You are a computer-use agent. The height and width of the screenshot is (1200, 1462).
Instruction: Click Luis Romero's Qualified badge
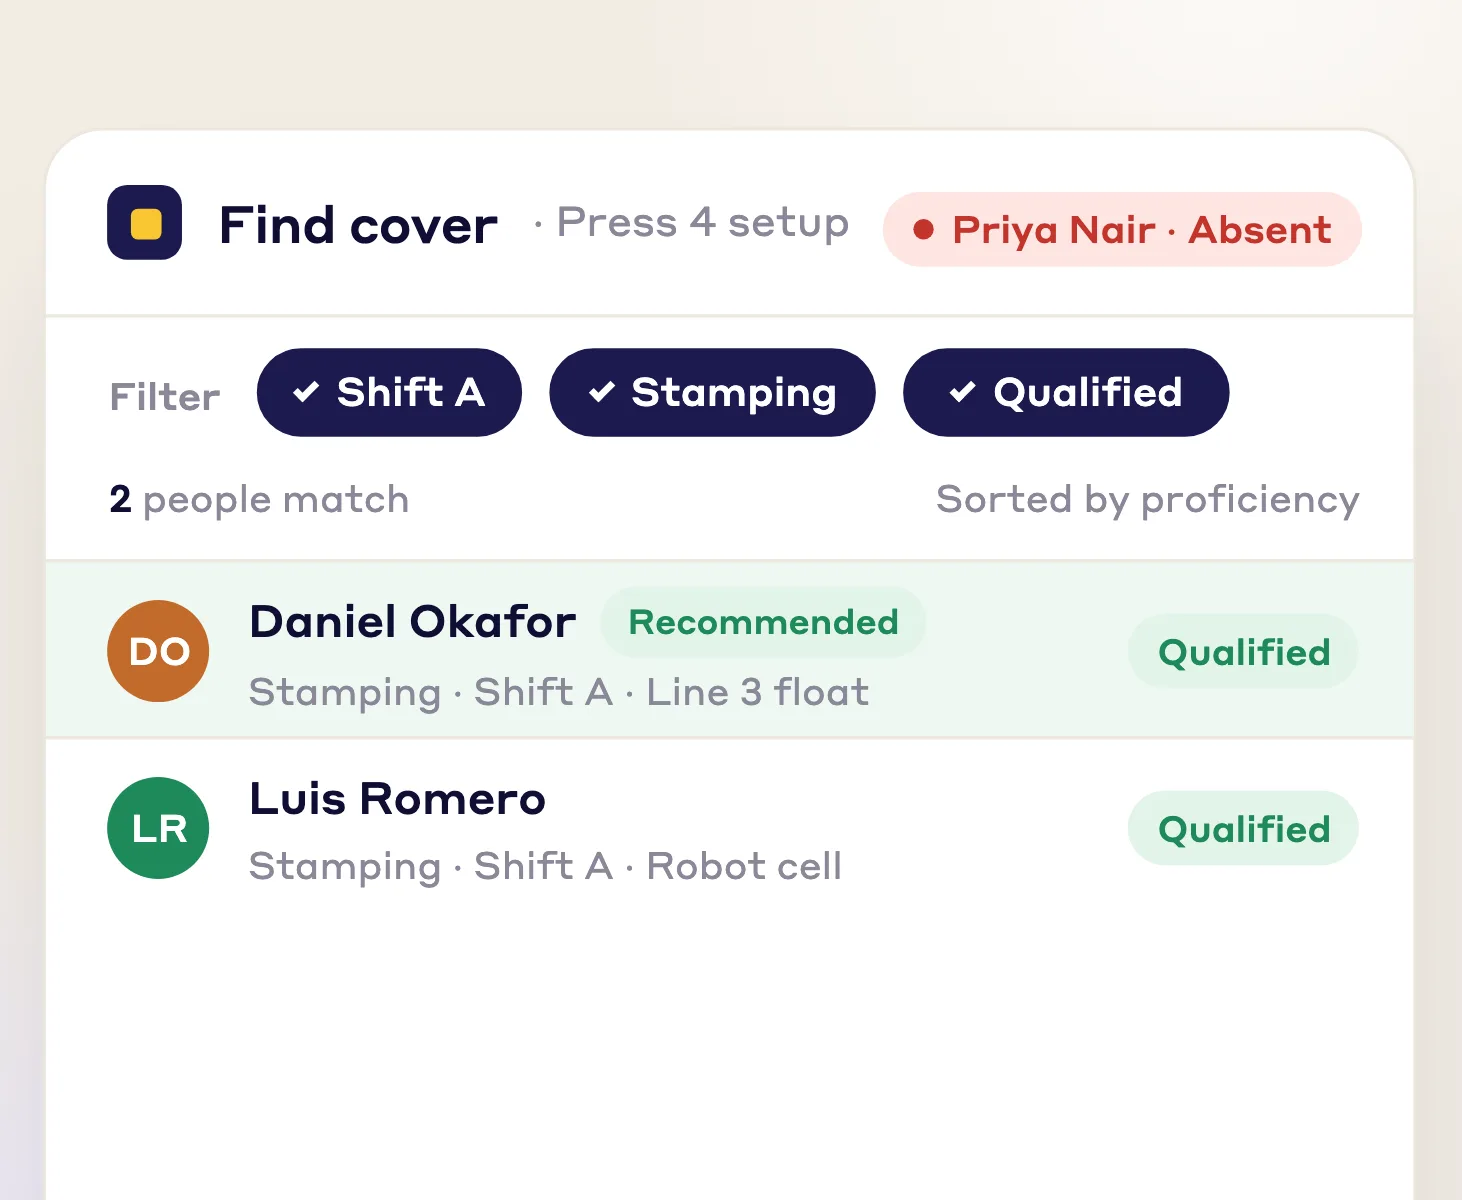pos(1243,828)
